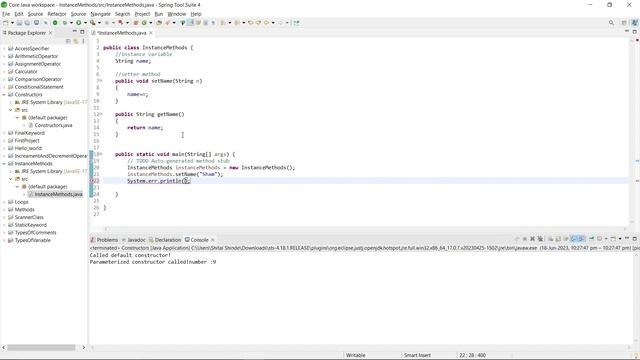The height and width of the screenshot is (360, 640).
Task: Close the InstanceMethods.java editor tab
Action: 151,33
